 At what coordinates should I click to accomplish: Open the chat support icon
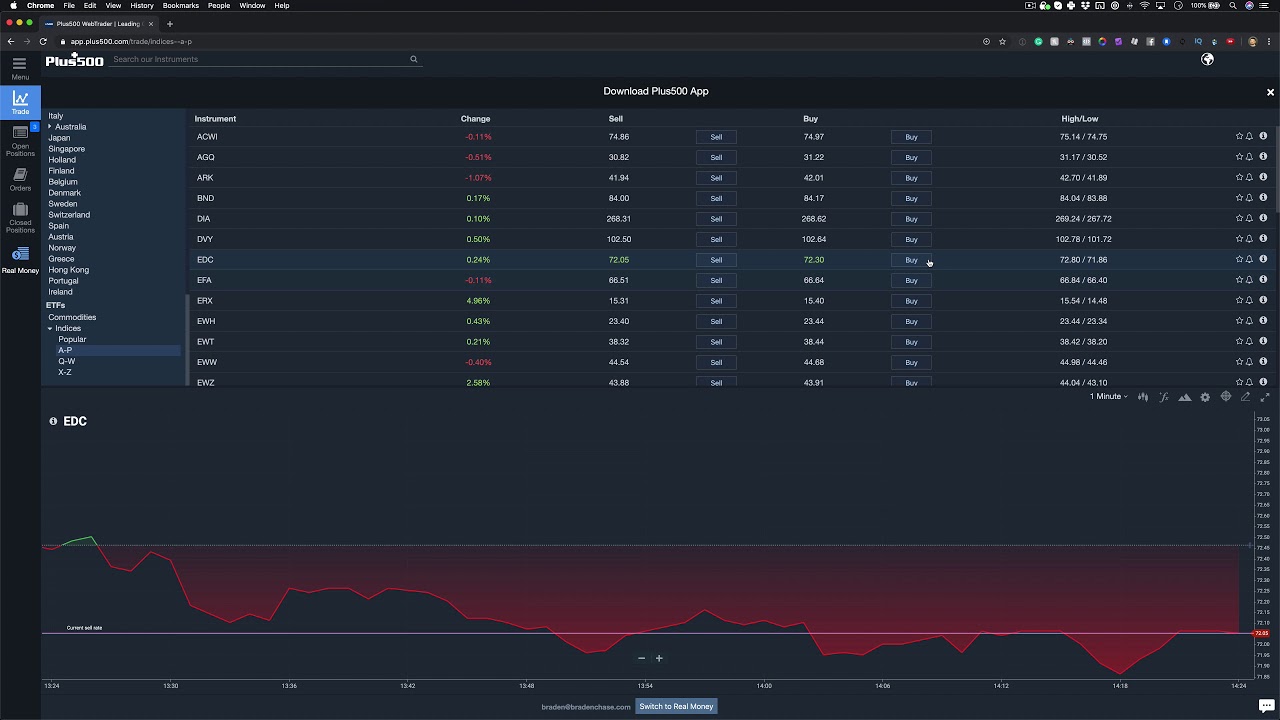[x=1266, y=706]
